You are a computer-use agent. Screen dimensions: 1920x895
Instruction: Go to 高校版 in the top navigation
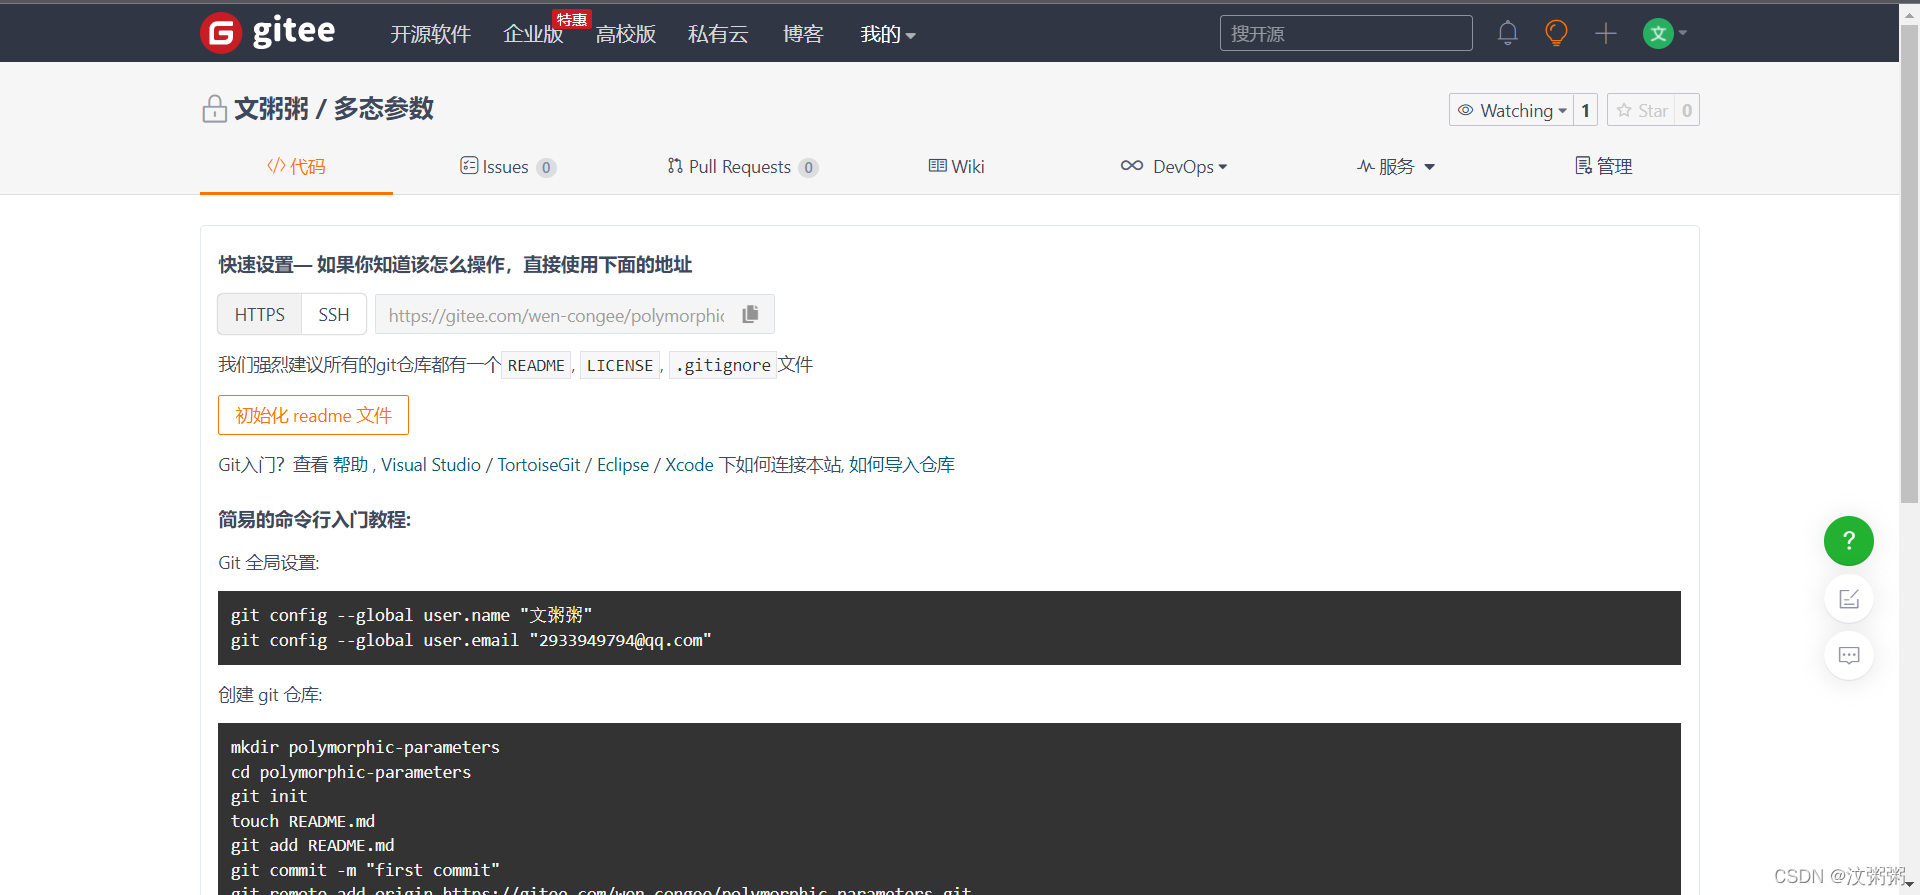point(626,34)
